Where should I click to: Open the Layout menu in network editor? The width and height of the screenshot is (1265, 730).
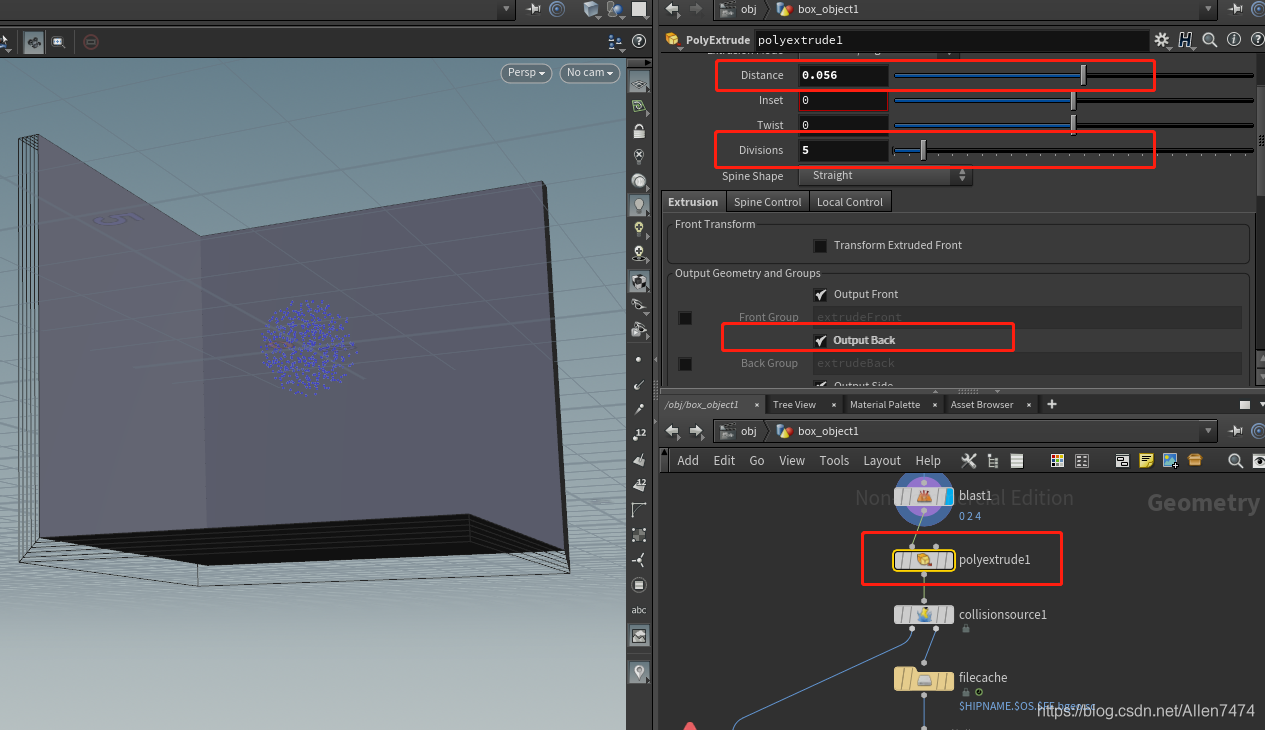coord(882,461)
